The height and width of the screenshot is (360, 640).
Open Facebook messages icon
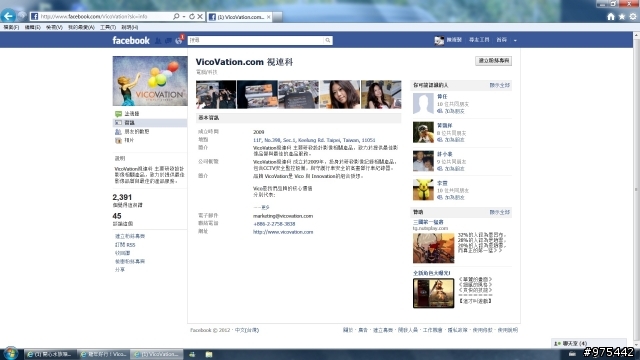click(x=168, y=40)
